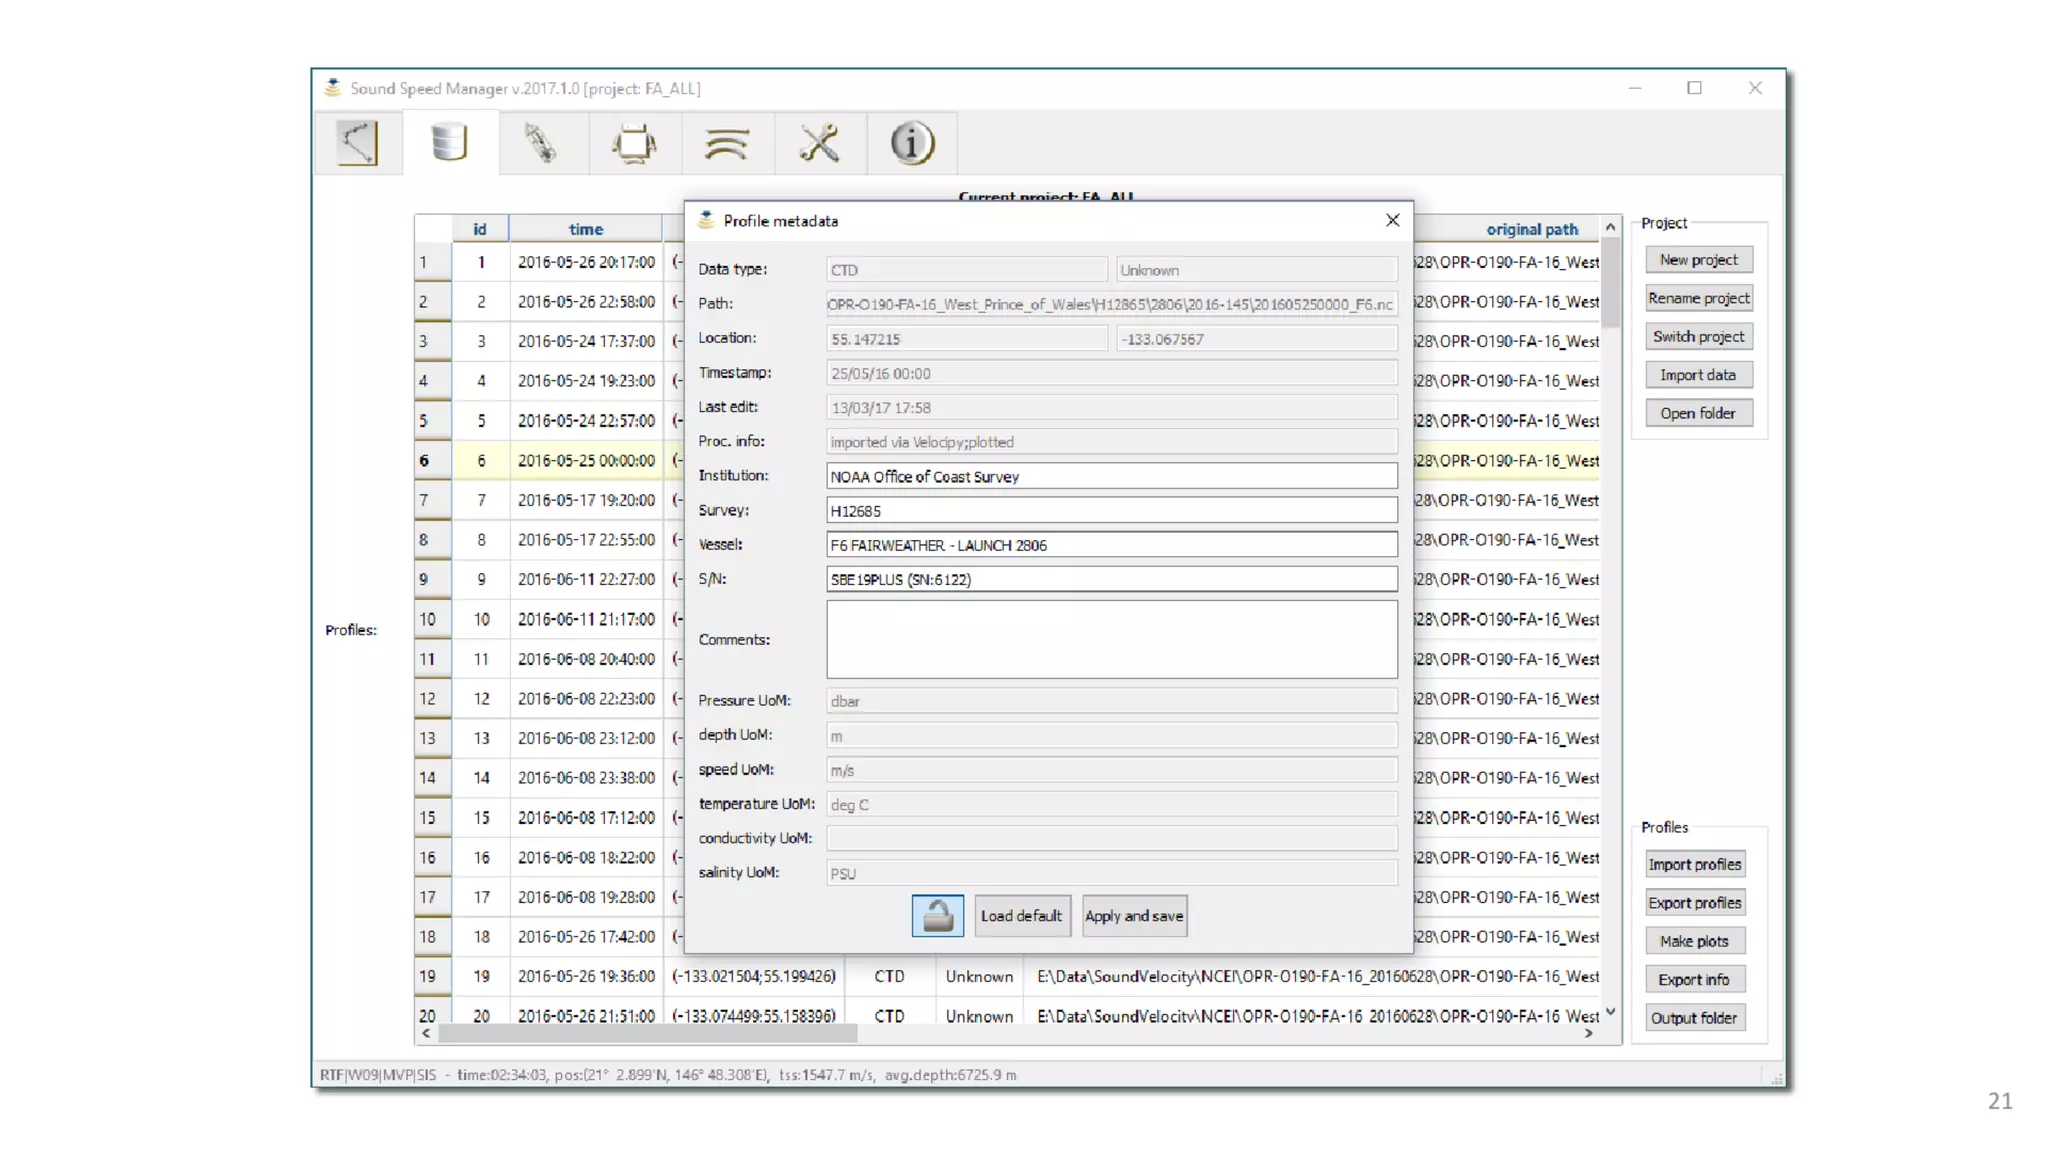Open the sound speed profile editor tab
This screenshot has width=2048, height=1155.
(x=357, y=143)
